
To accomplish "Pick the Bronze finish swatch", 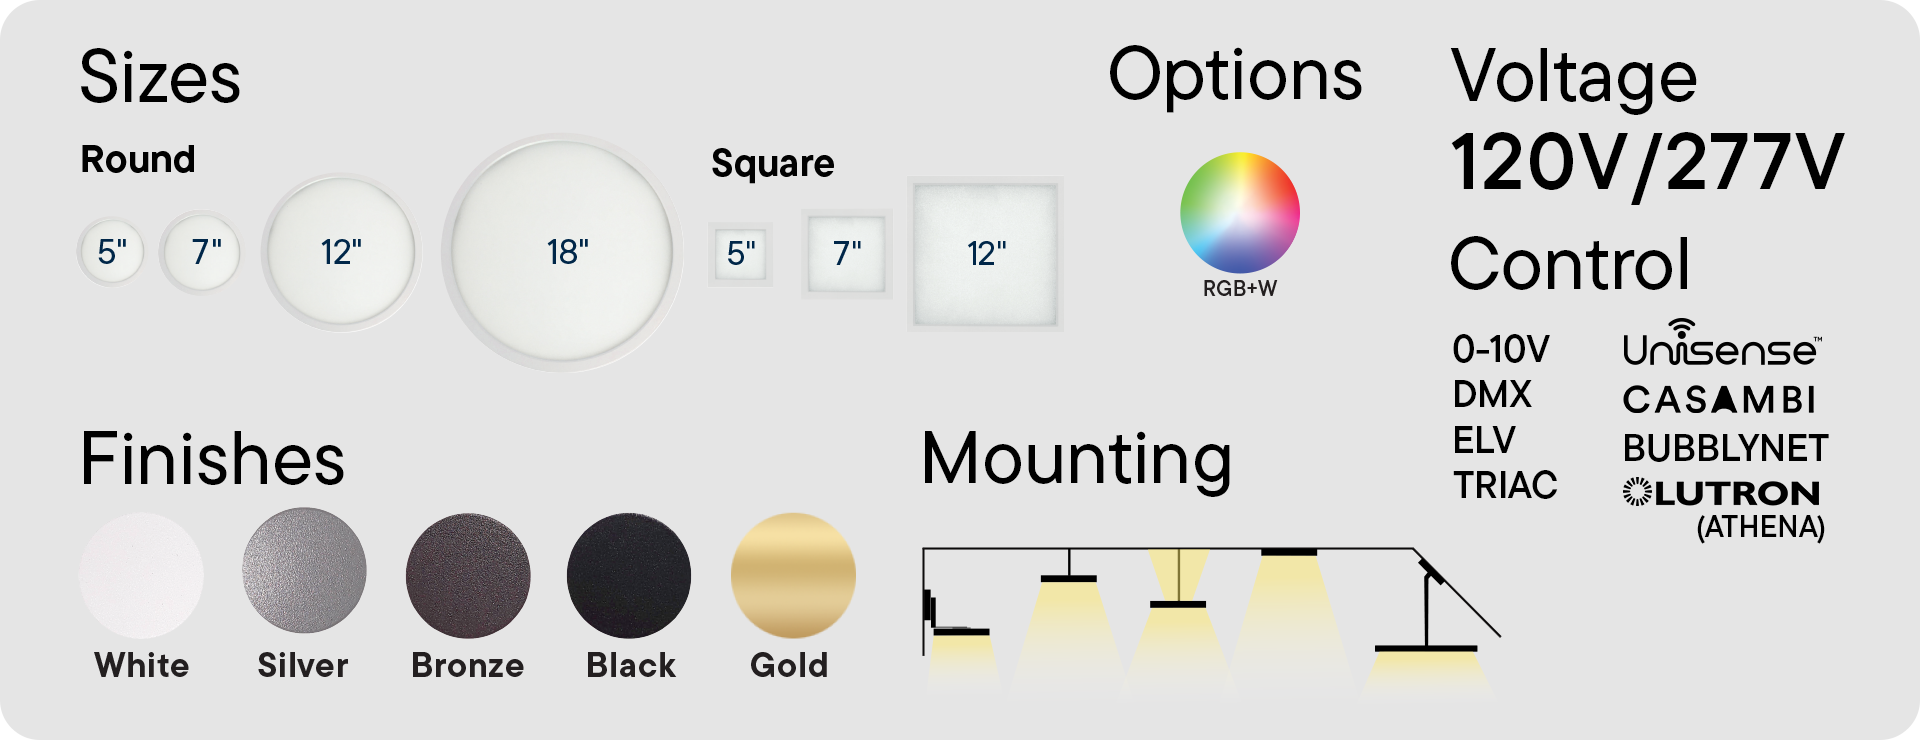I will [468, 576].
